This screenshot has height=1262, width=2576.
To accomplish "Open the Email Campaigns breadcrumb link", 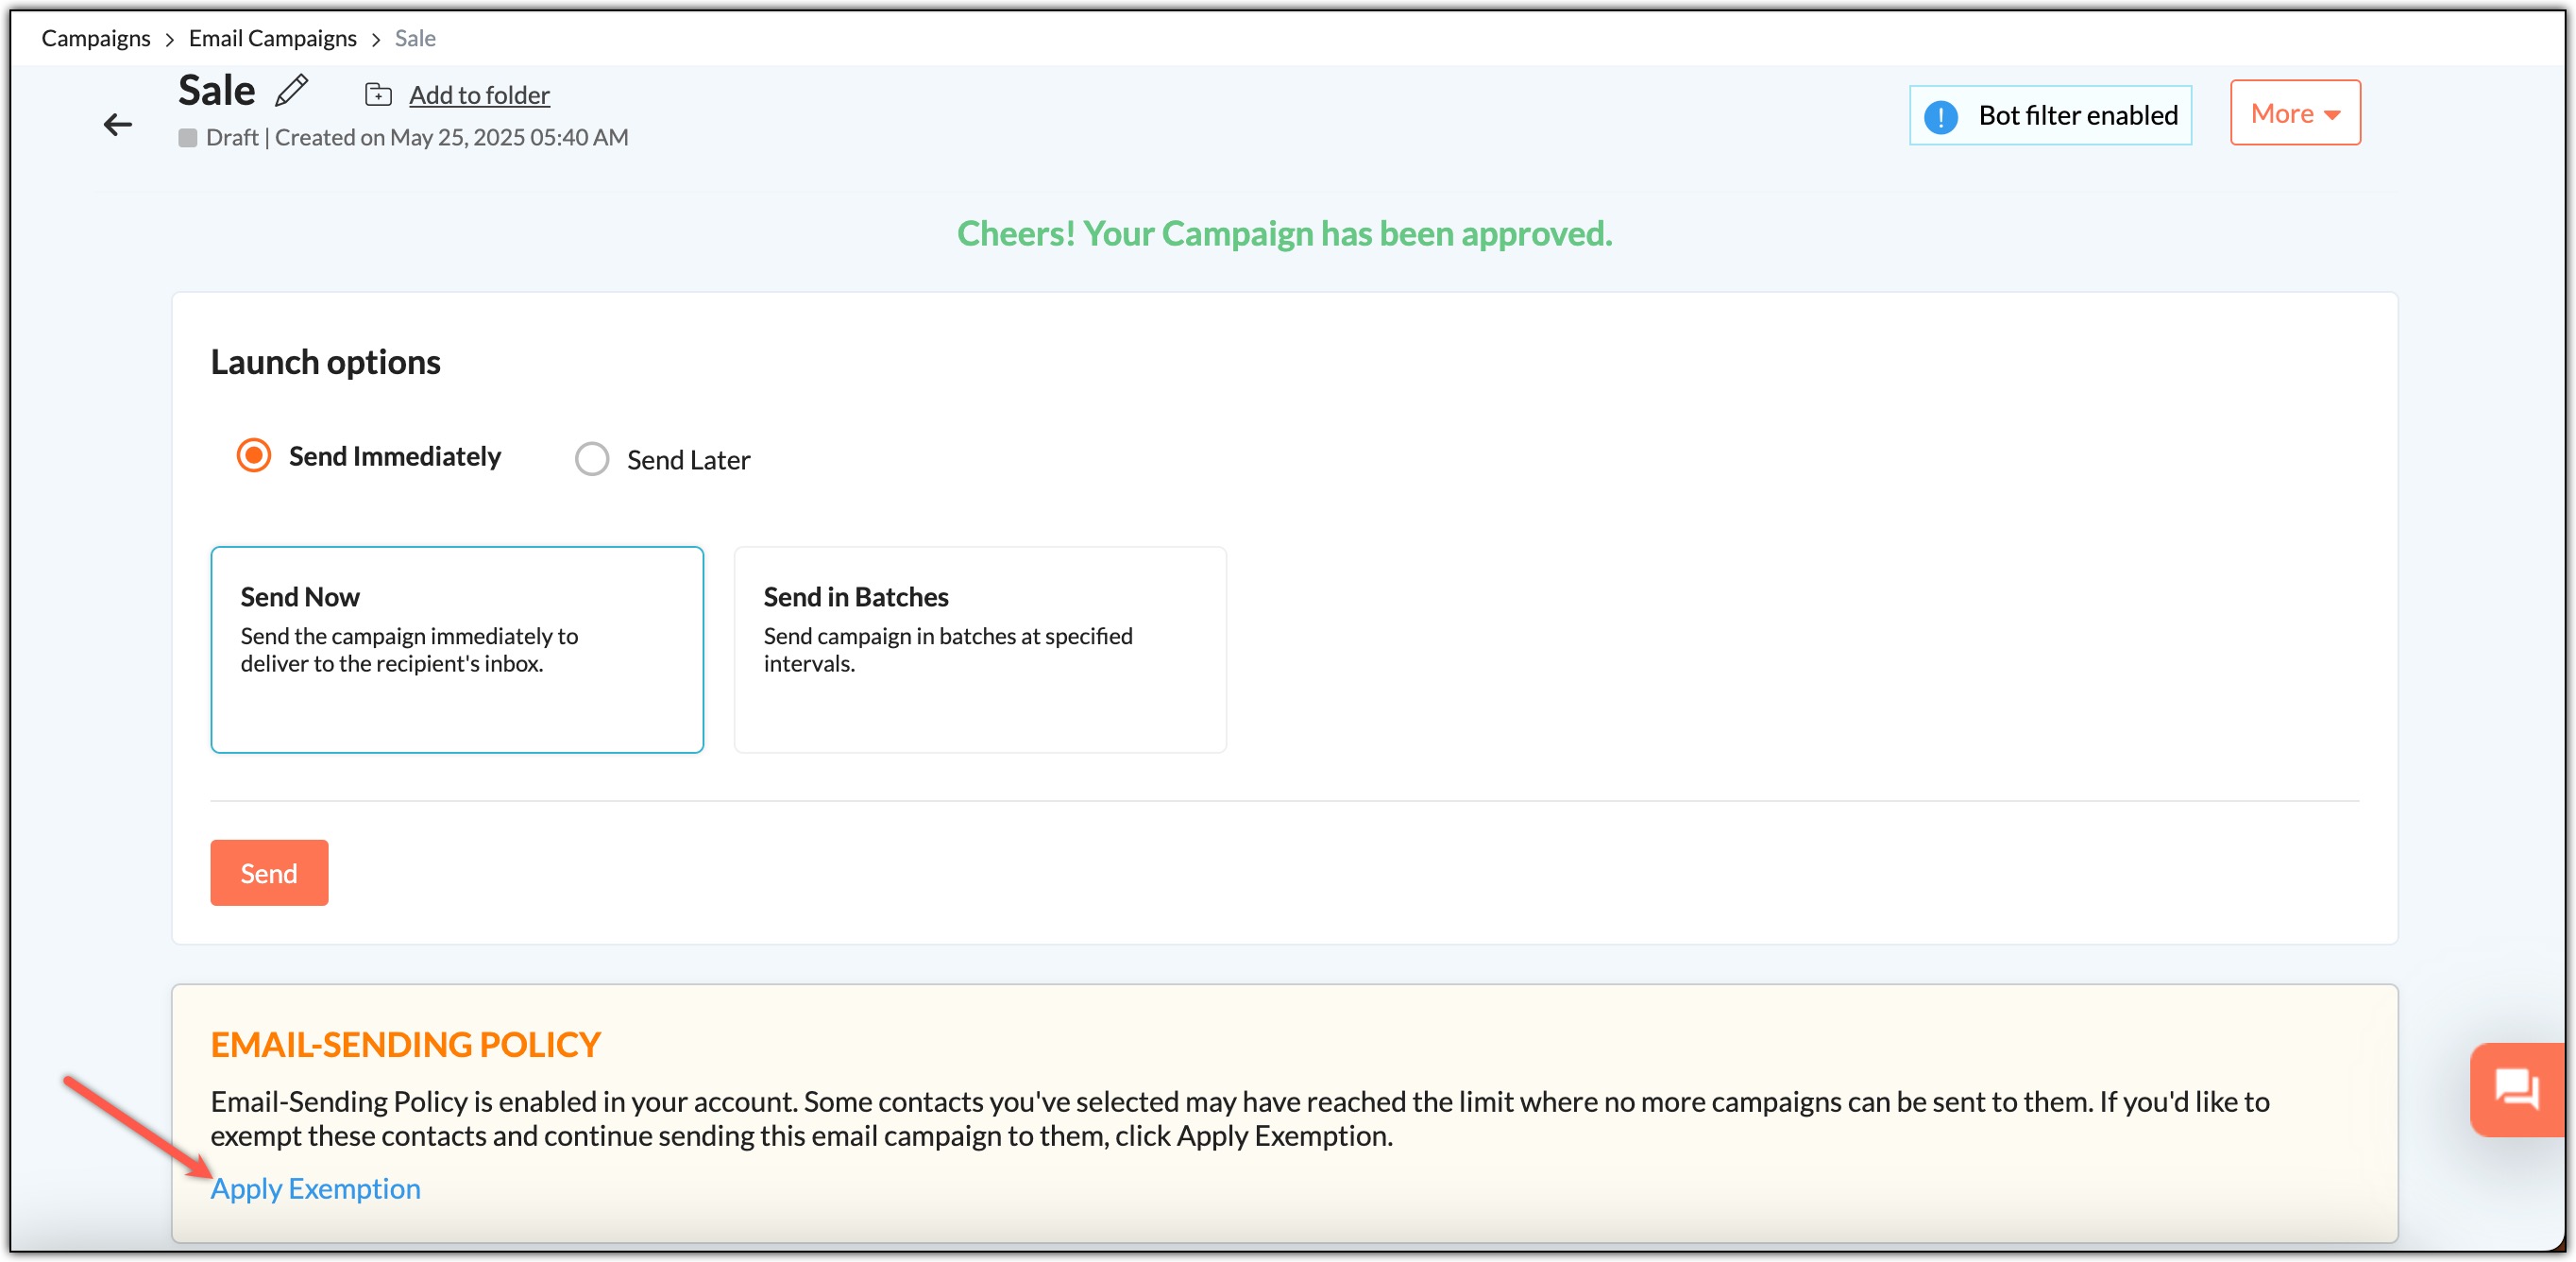I will [x=272, y=38].
